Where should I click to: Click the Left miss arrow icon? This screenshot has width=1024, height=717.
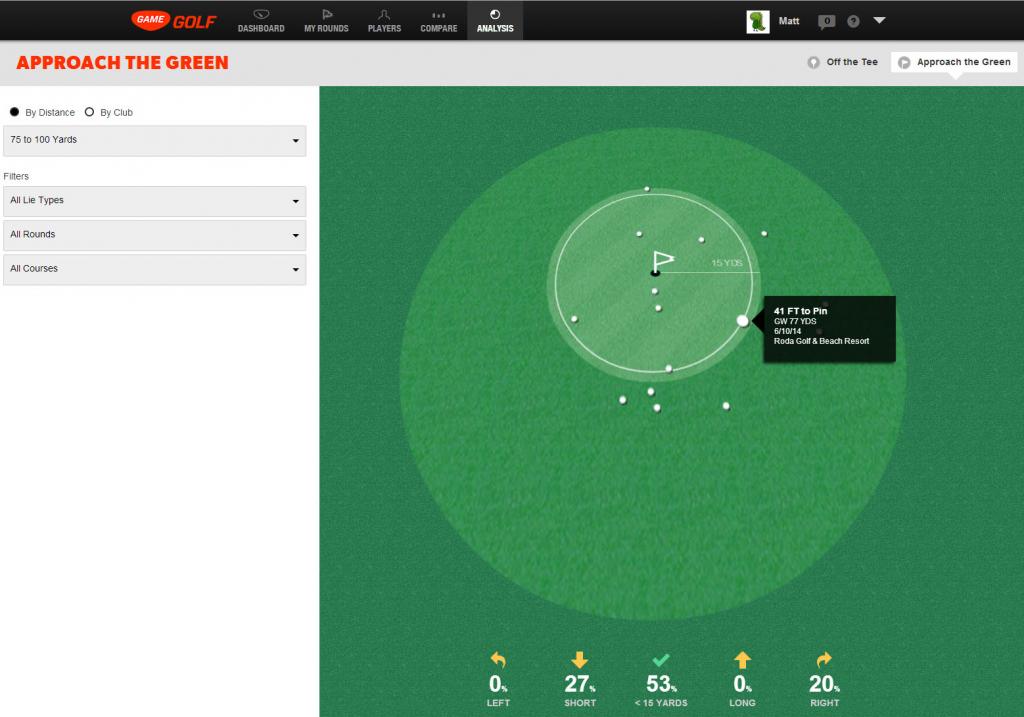498,660
